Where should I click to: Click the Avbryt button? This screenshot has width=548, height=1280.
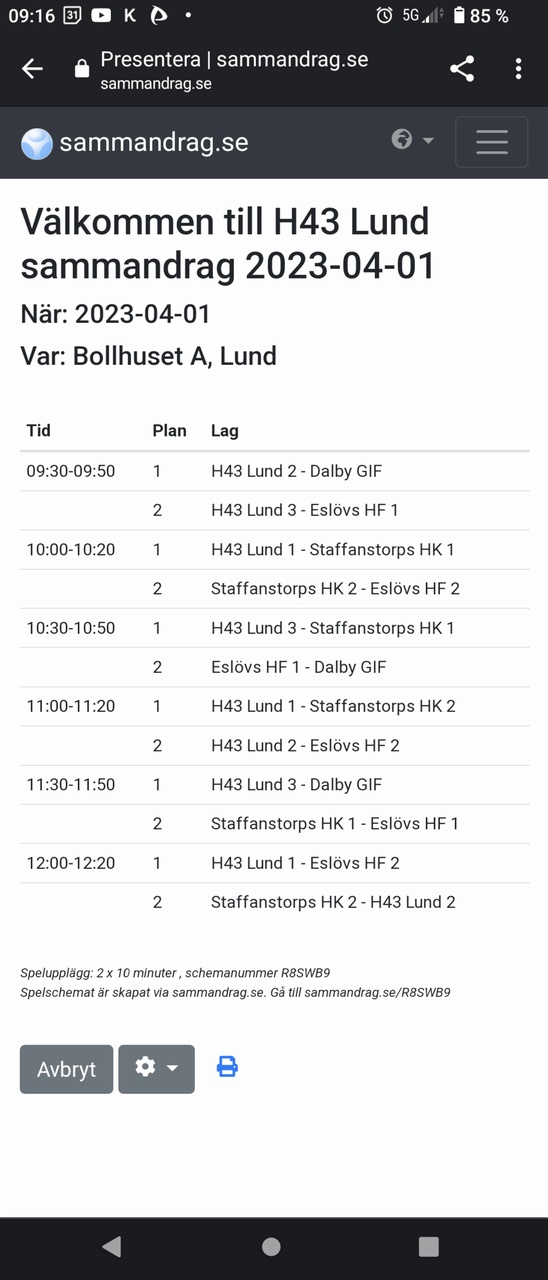point(67,1069)
